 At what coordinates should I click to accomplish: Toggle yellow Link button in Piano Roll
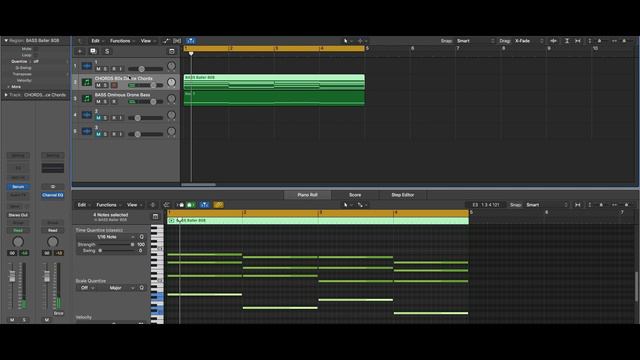(x=218, y=205)
